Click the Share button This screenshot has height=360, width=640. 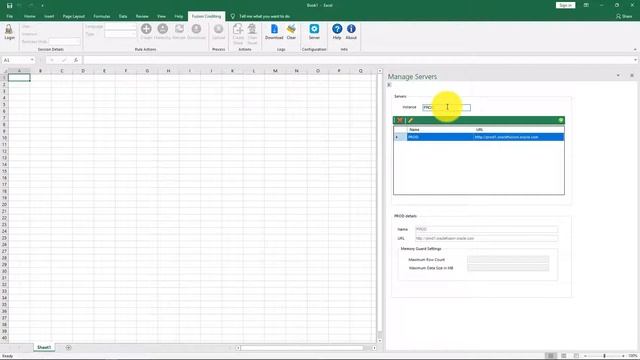[624, 16]
